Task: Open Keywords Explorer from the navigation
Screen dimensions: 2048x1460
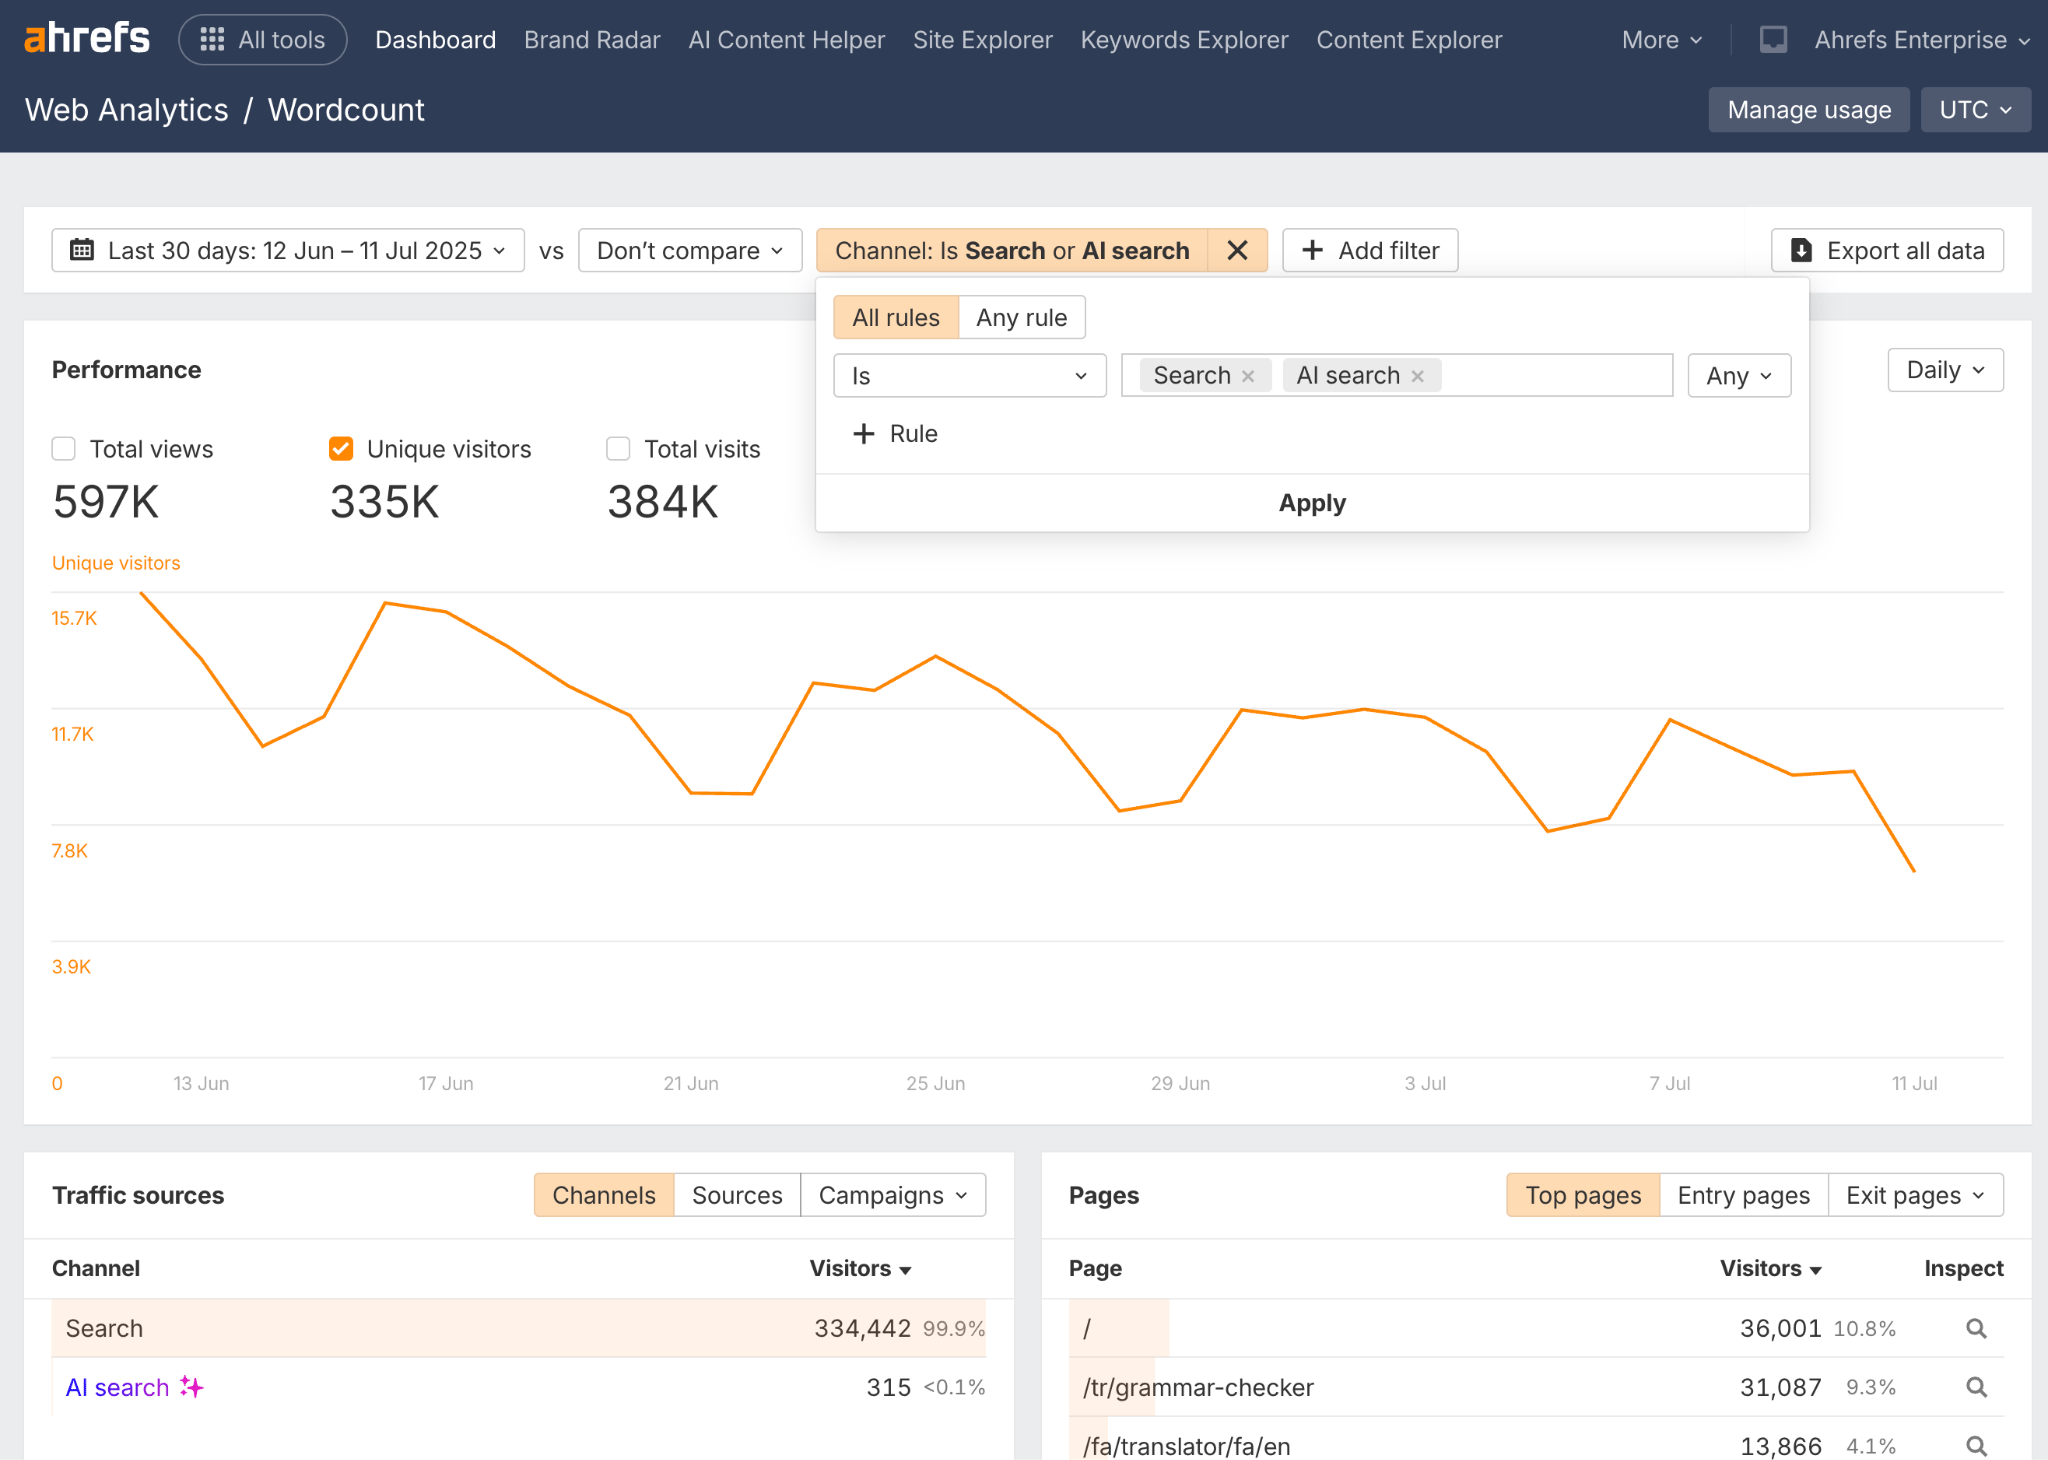Action: [1184, 39]
